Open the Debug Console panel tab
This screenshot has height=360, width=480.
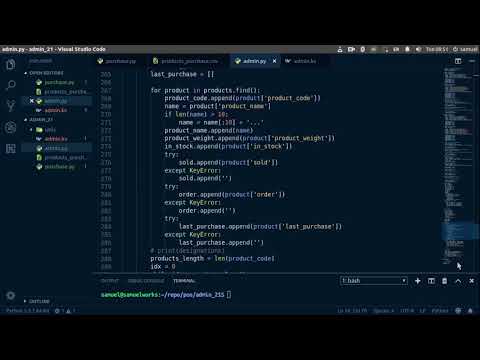pos(146,281)
